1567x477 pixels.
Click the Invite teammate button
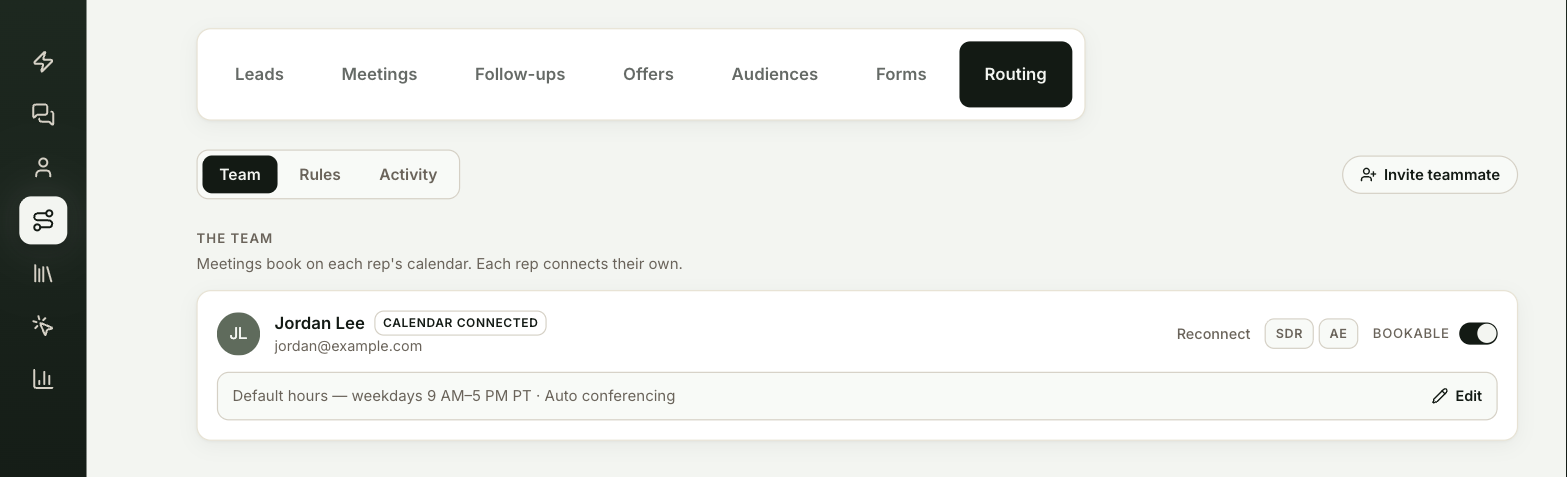[1430, 175]
